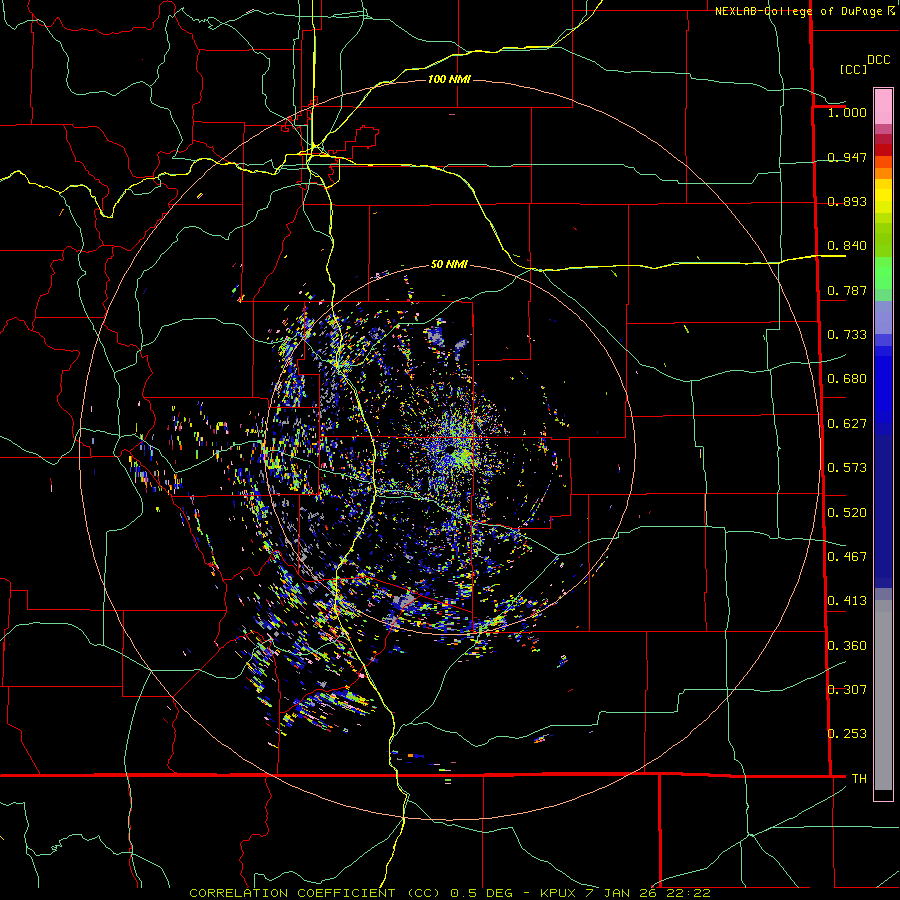
Task: Select the 0.253 legend value
Action: [847, 734]
